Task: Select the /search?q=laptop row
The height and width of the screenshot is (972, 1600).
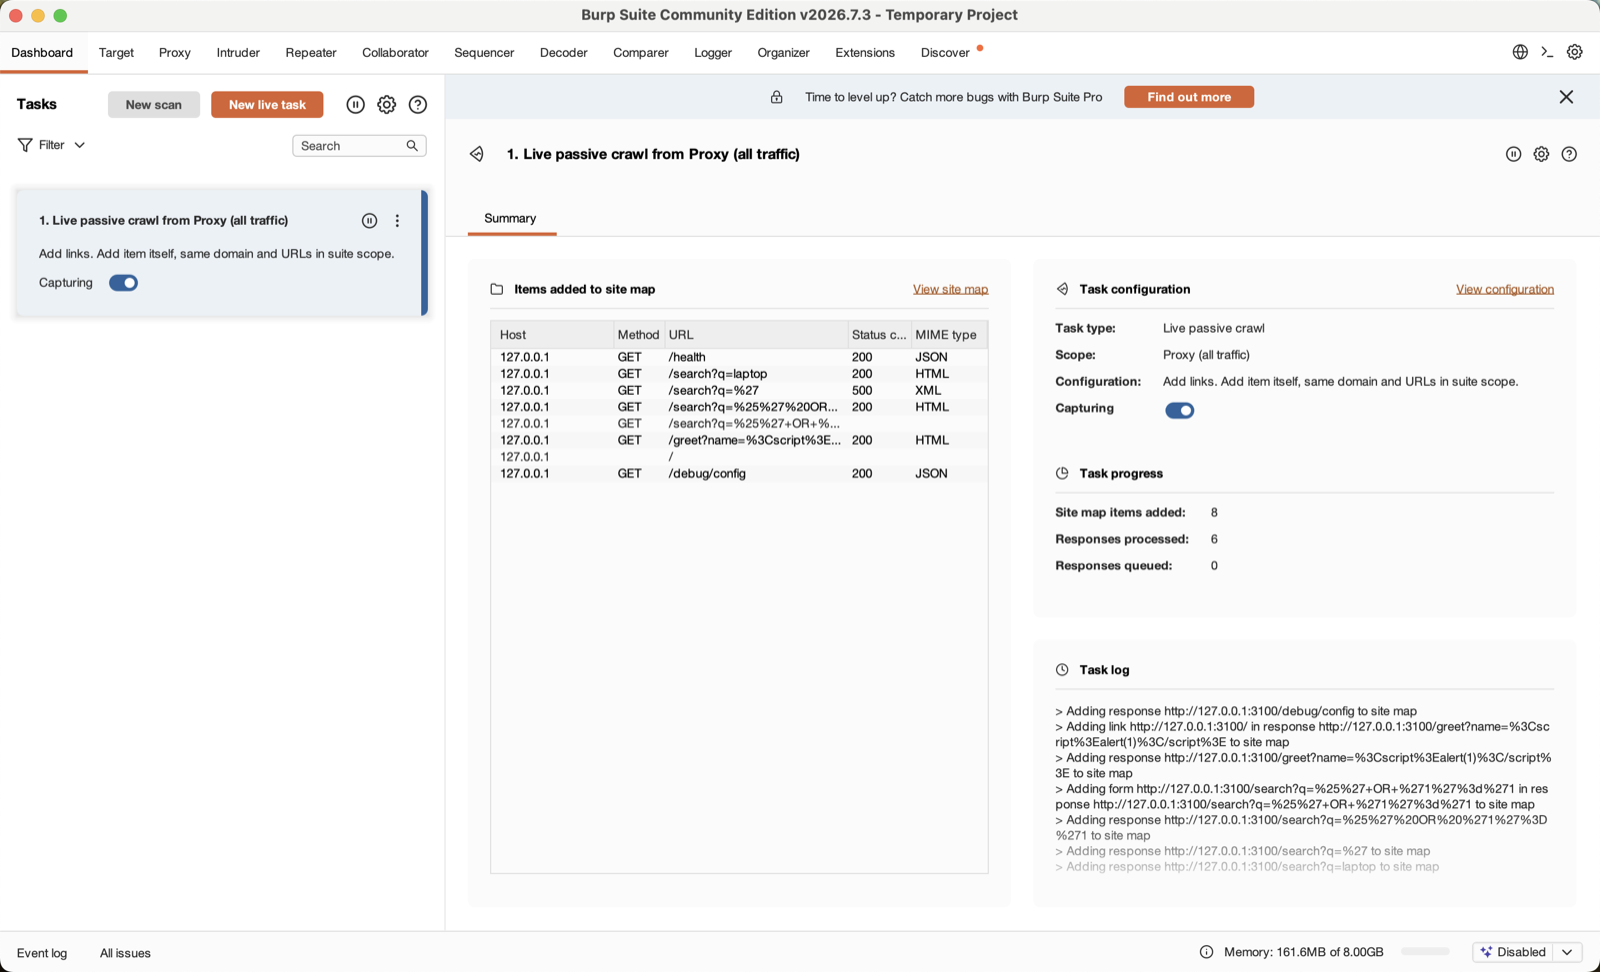Action: point(739,374)
